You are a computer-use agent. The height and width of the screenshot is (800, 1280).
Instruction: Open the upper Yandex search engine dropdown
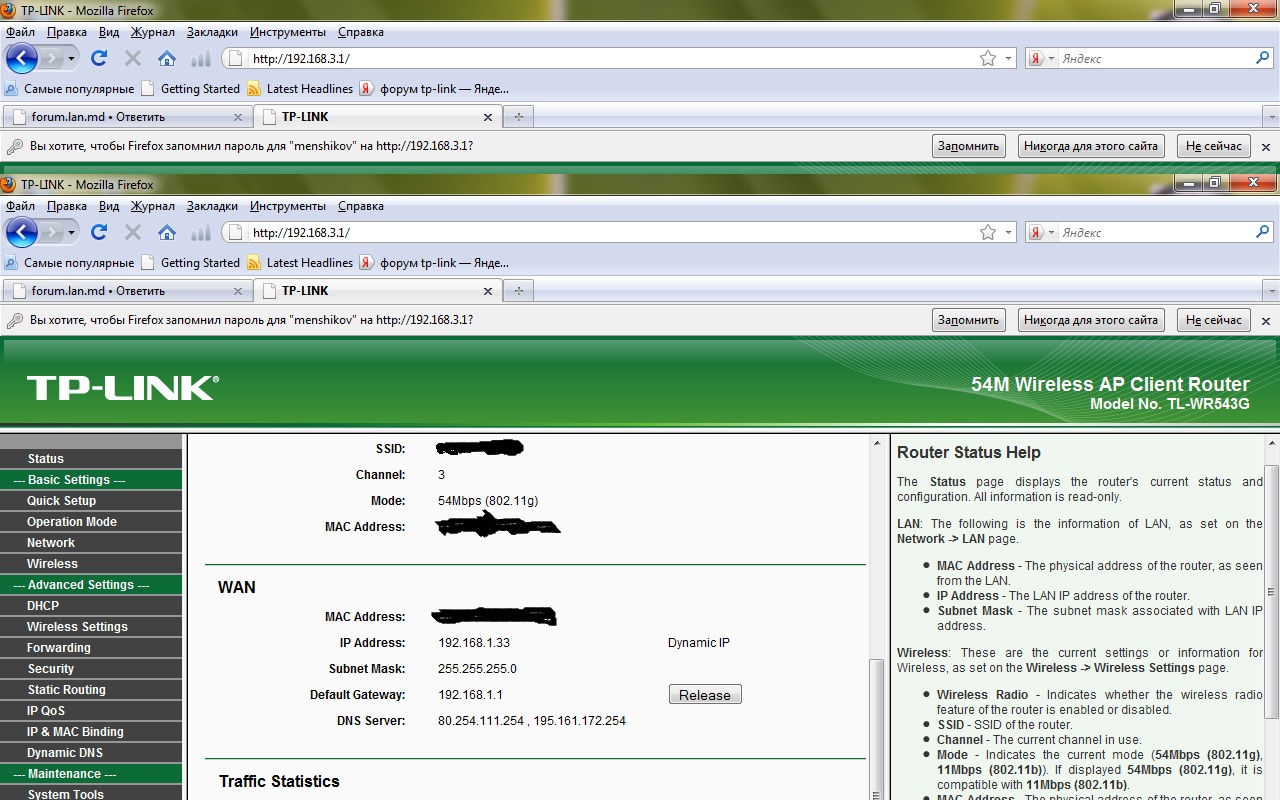pyautogui.click(x=1042, y=58)
